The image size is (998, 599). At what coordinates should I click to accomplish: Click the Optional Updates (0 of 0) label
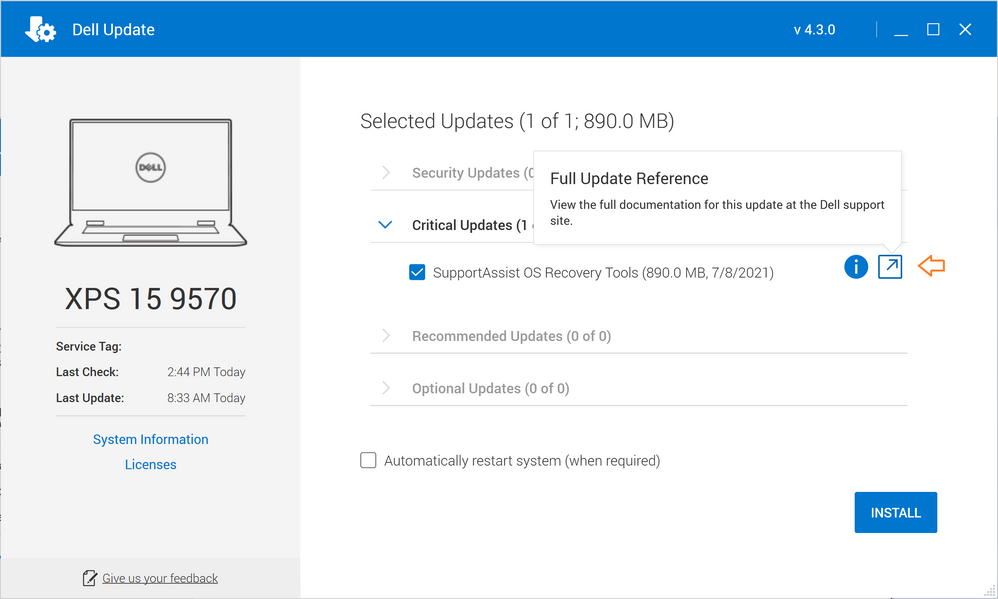click(x=491, y=388)
